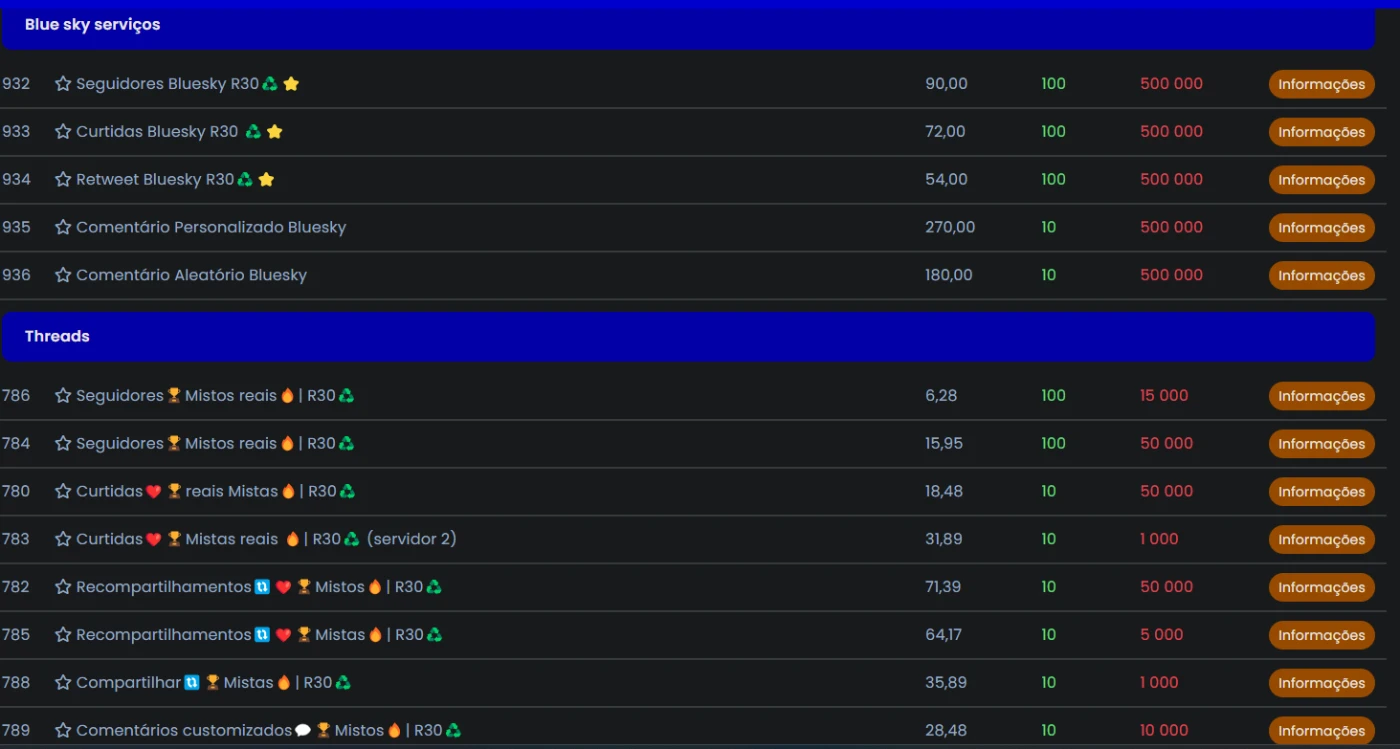Screen dimensions: 1400x749
Task: Show Informações for service 786
Action: (1321, 397)
